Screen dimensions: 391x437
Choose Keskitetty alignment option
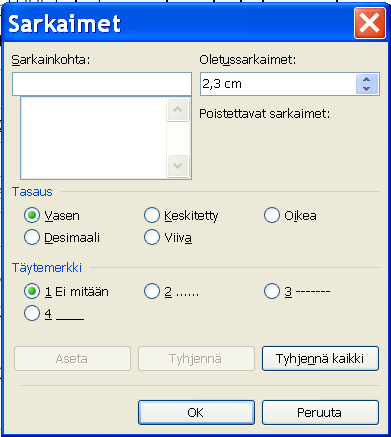[x=152, y=215]
